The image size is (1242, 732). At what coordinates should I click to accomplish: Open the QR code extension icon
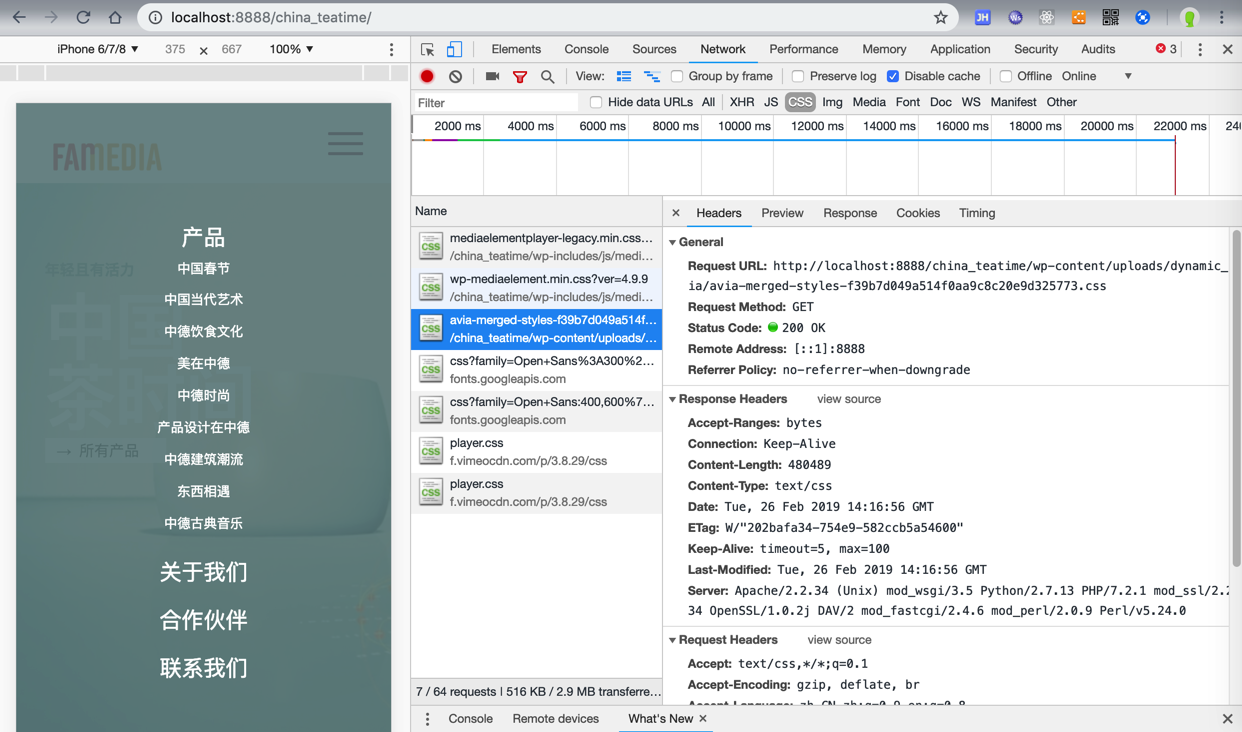(1110, 17)
